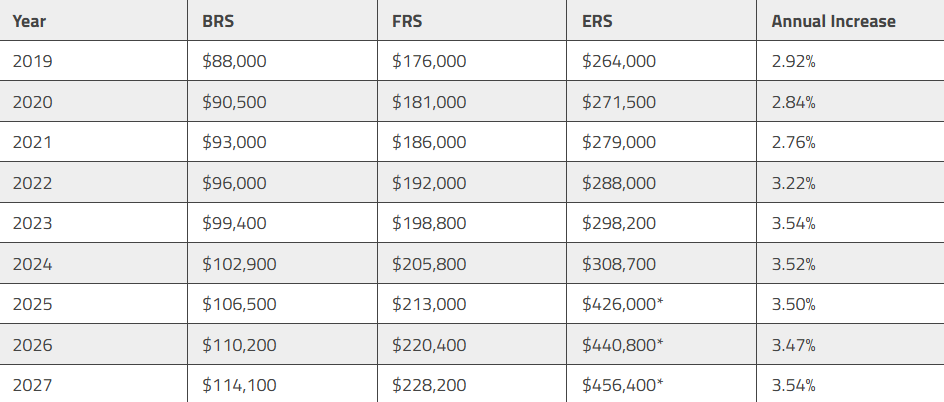Select the $88,000 BRS cell
Viewport: 944px width, 402px height.
[x=282, y=61]
